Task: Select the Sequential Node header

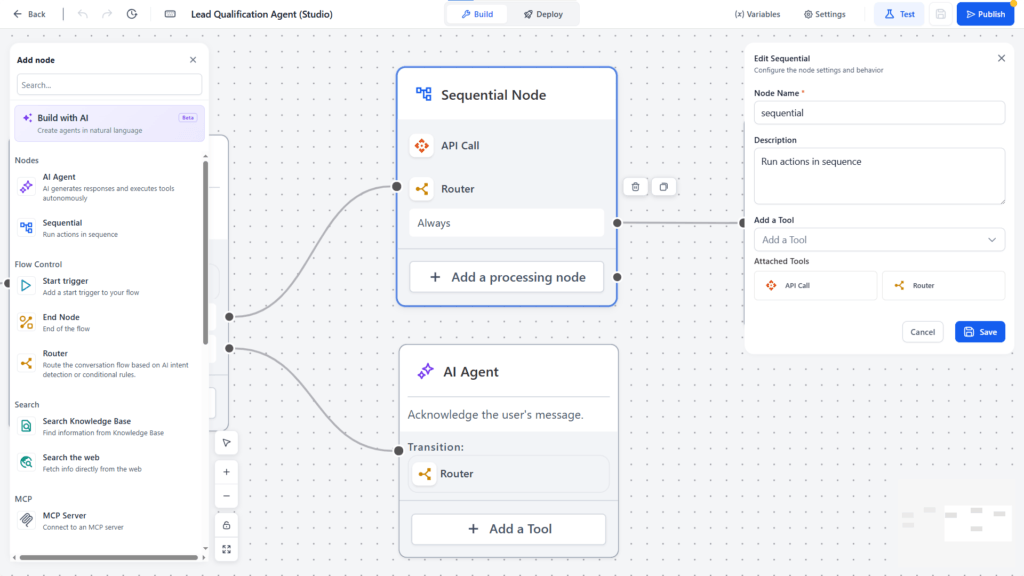Action: (x=507, y=95)
